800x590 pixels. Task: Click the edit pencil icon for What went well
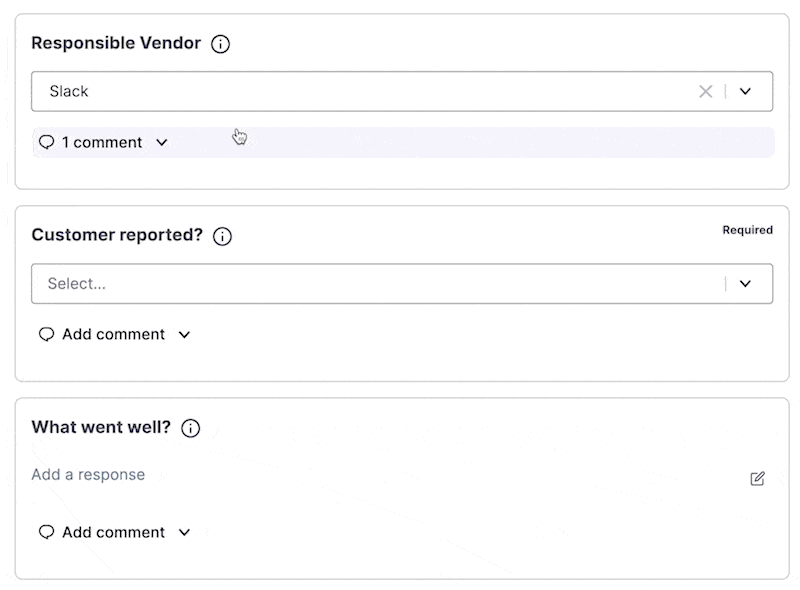click(758, 478)
